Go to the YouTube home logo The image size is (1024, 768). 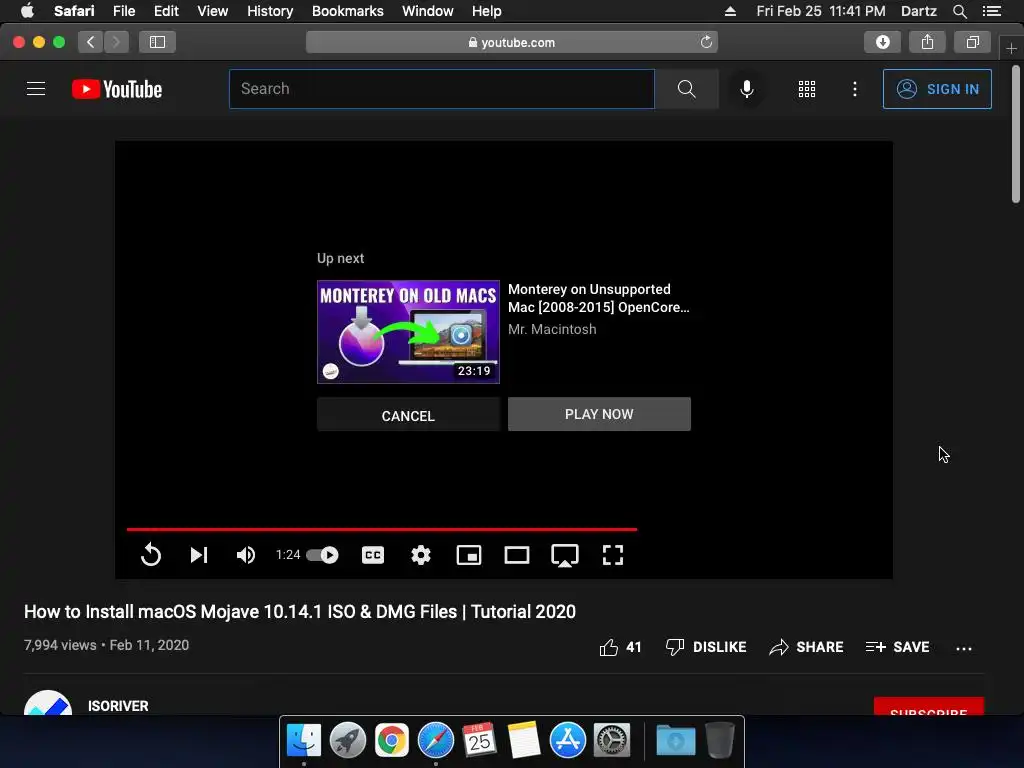click(117, 89)
